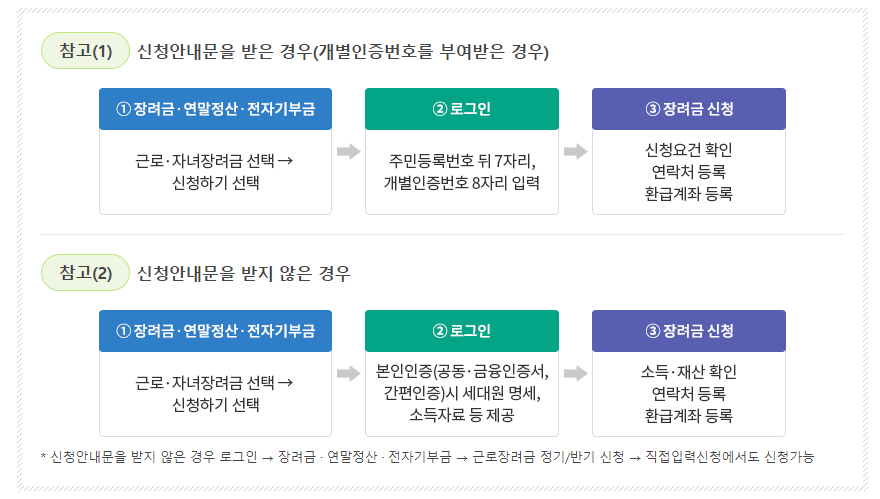Select the purple ③장려금 신청 header in 참고(1)
The height and width of the screenshot is (499, 880).
[689, 109]
